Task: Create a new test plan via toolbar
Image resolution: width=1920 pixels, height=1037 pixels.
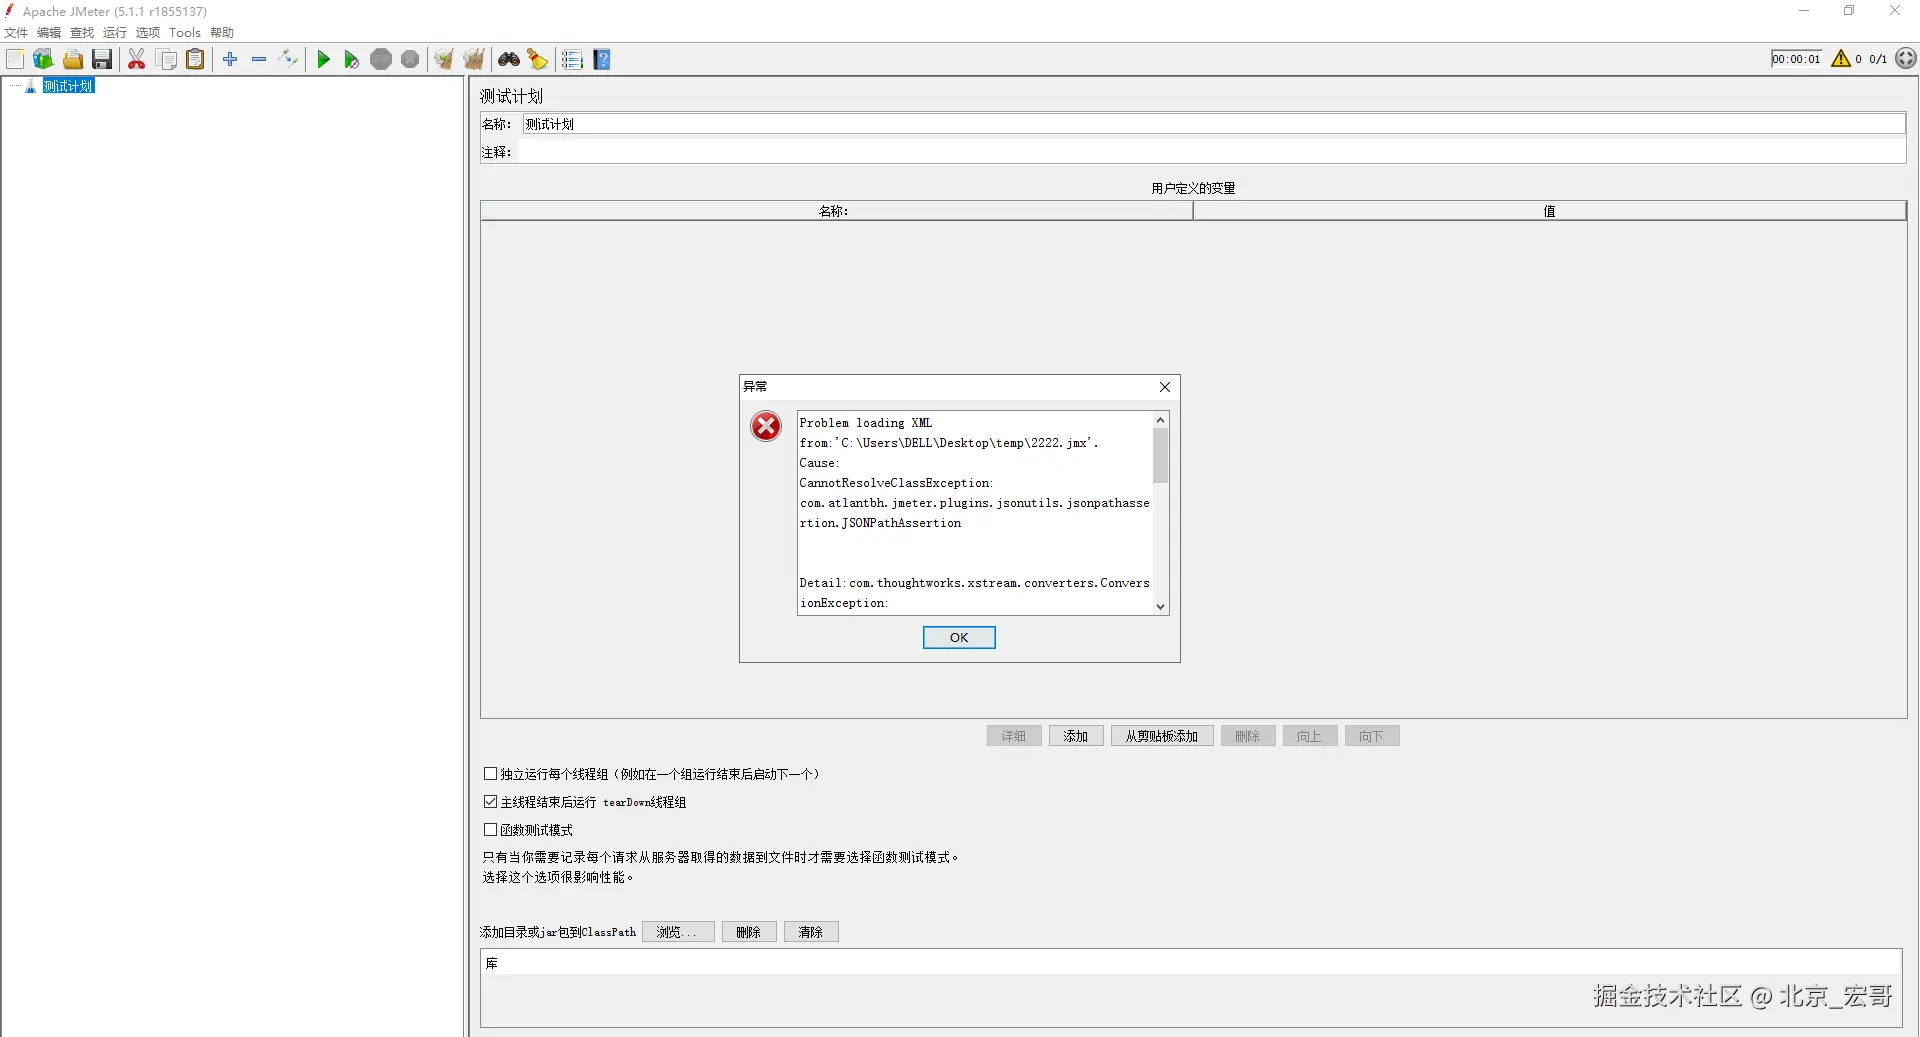Action: tap(15, 60)
